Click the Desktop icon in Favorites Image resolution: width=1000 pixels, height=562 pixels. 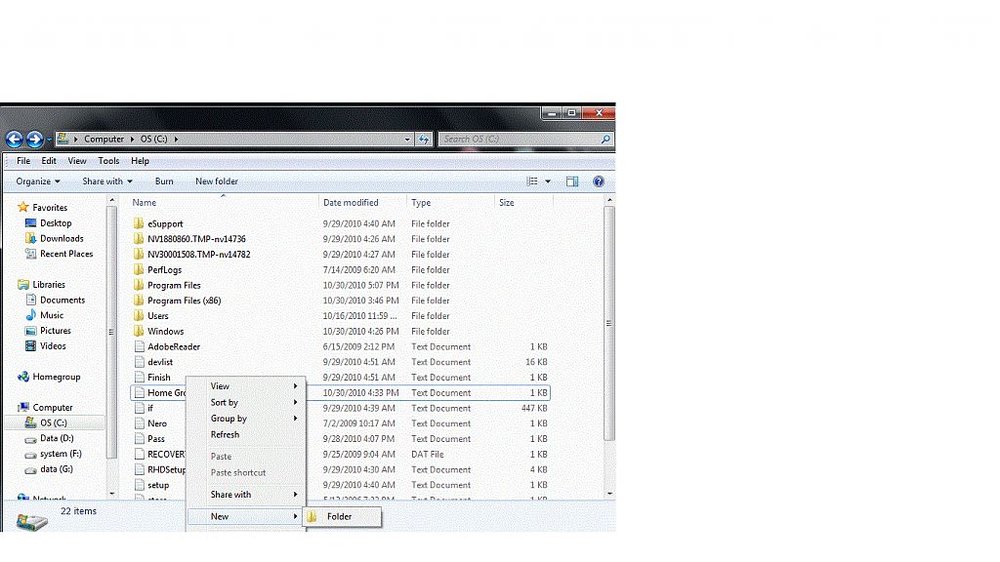pos(30,223)
